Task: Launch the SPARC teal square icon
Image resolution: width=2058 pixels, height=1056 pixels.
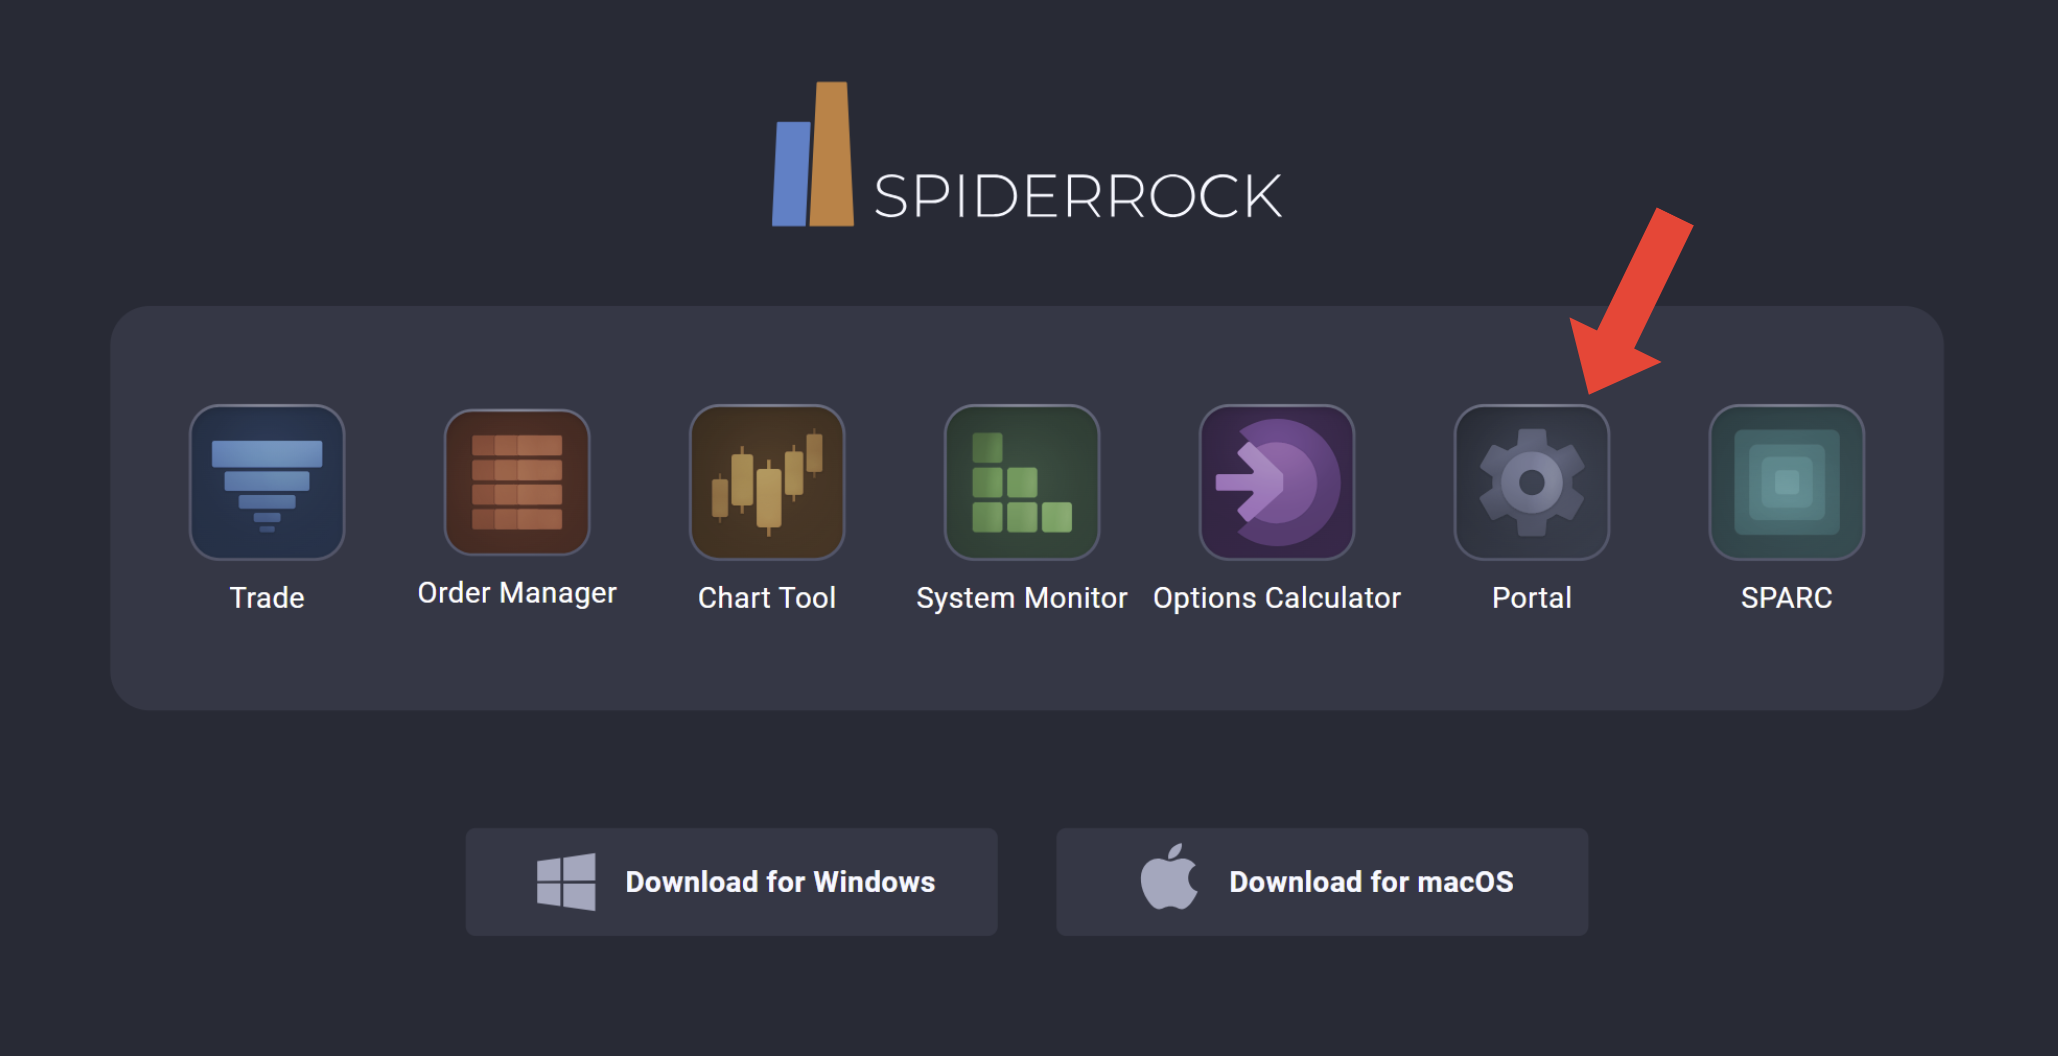Action: click(1786, 483)
